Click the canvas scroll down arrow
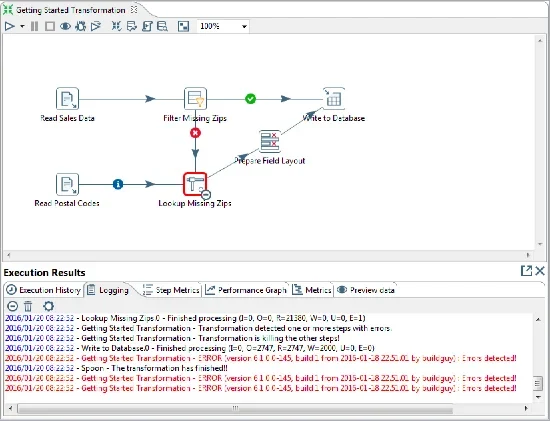Image resolution: width=550 pixels, height=421 pixels. coord(540,244)
